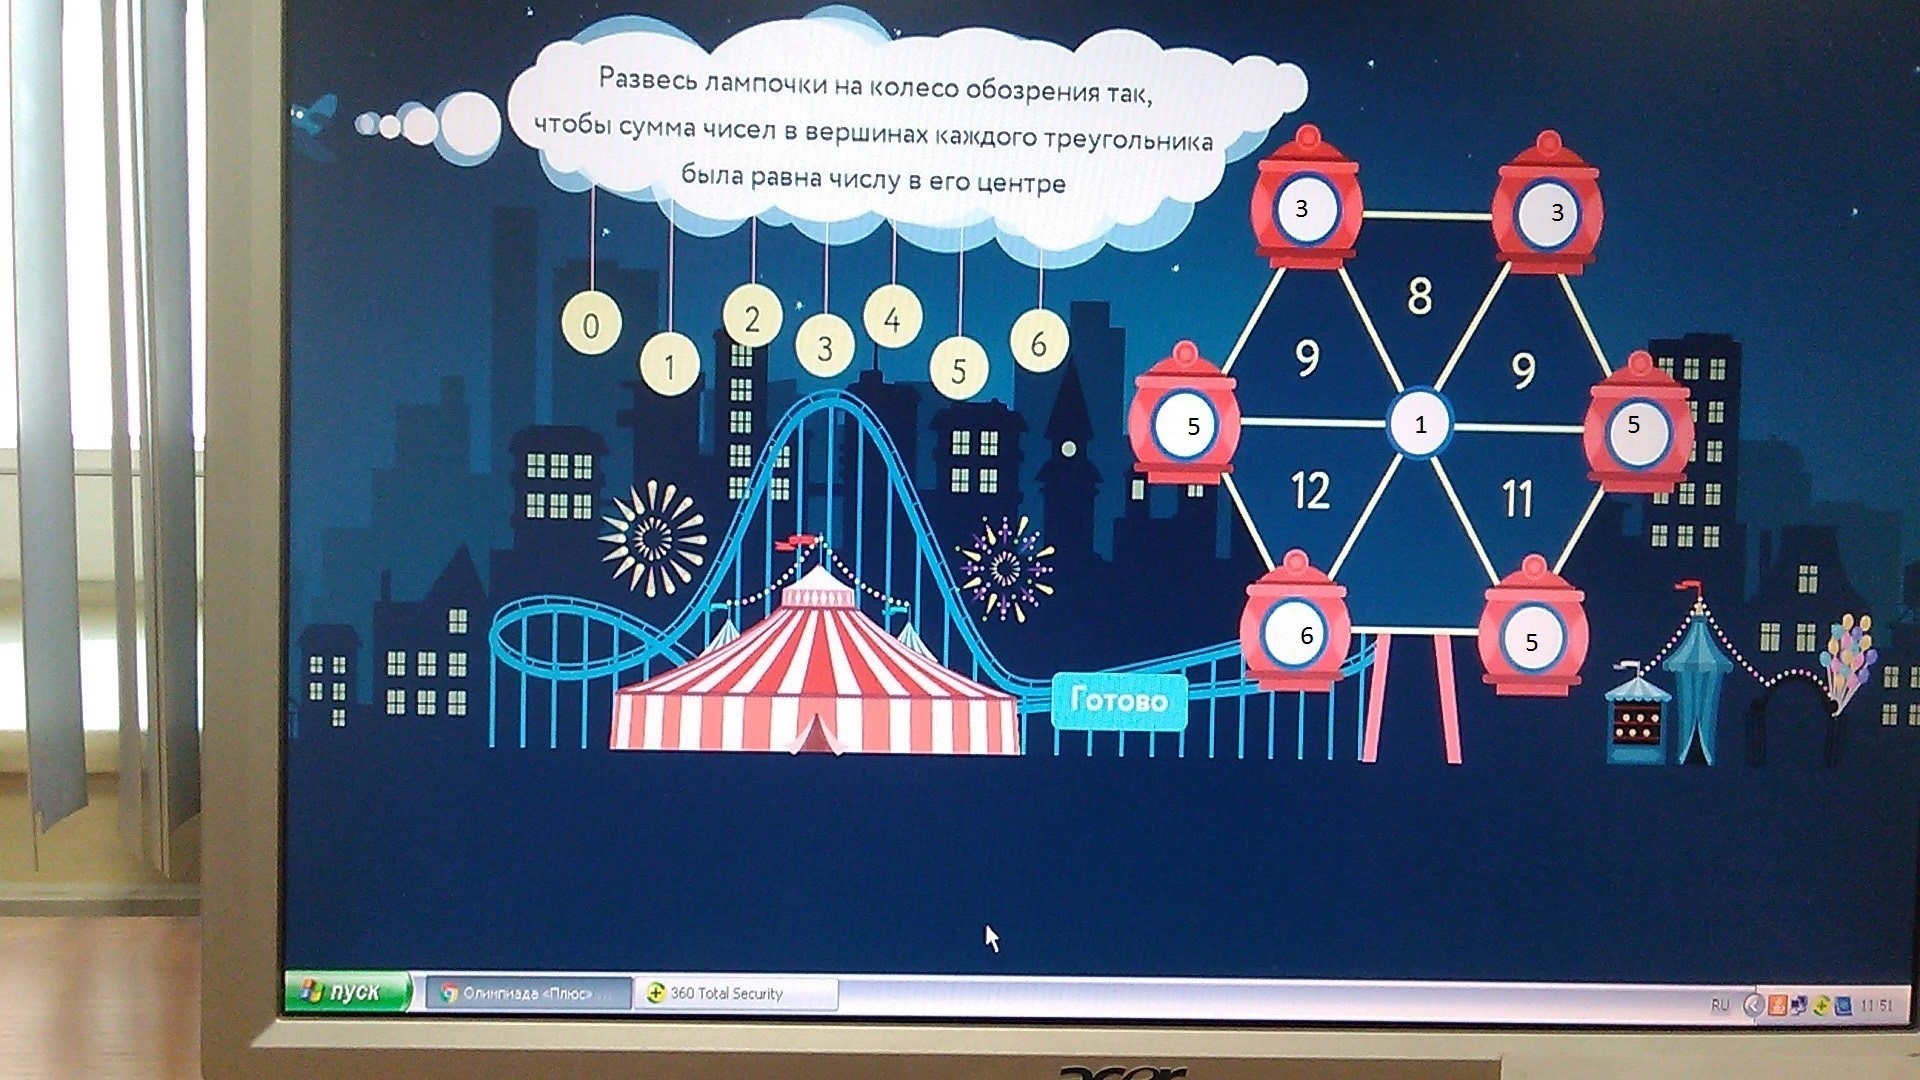The width and height of the screenshot is (1920, 1080).
Task: Grab the lightbulb numbered 2
Action: click(752, 318)
